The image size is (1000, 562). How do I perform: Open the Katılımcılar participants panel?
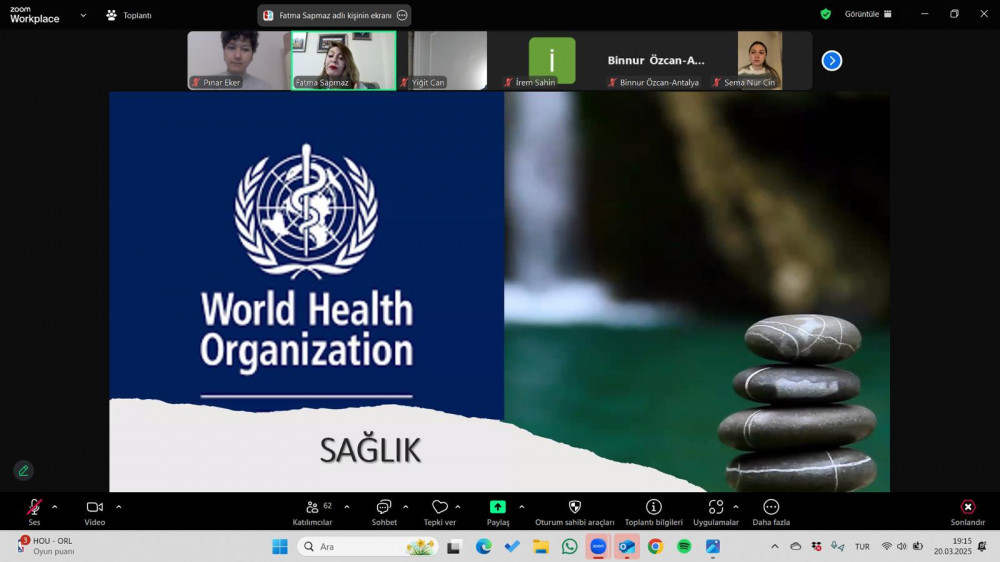pos(312,512)
